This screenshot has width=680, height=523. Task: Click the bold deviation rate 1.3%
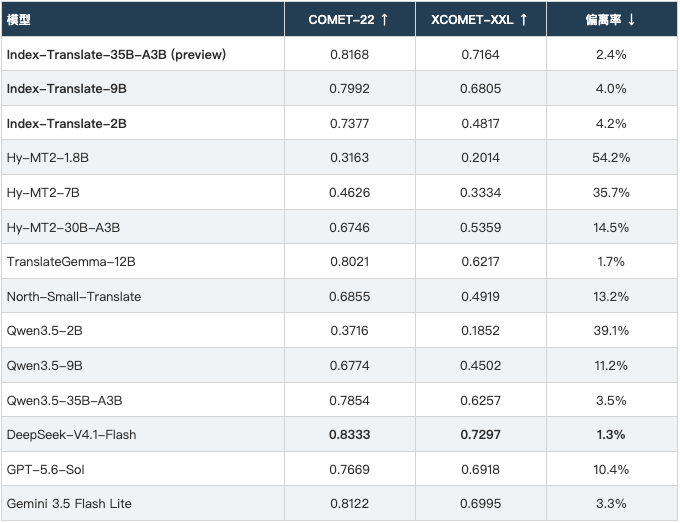[x=611, y=435]
